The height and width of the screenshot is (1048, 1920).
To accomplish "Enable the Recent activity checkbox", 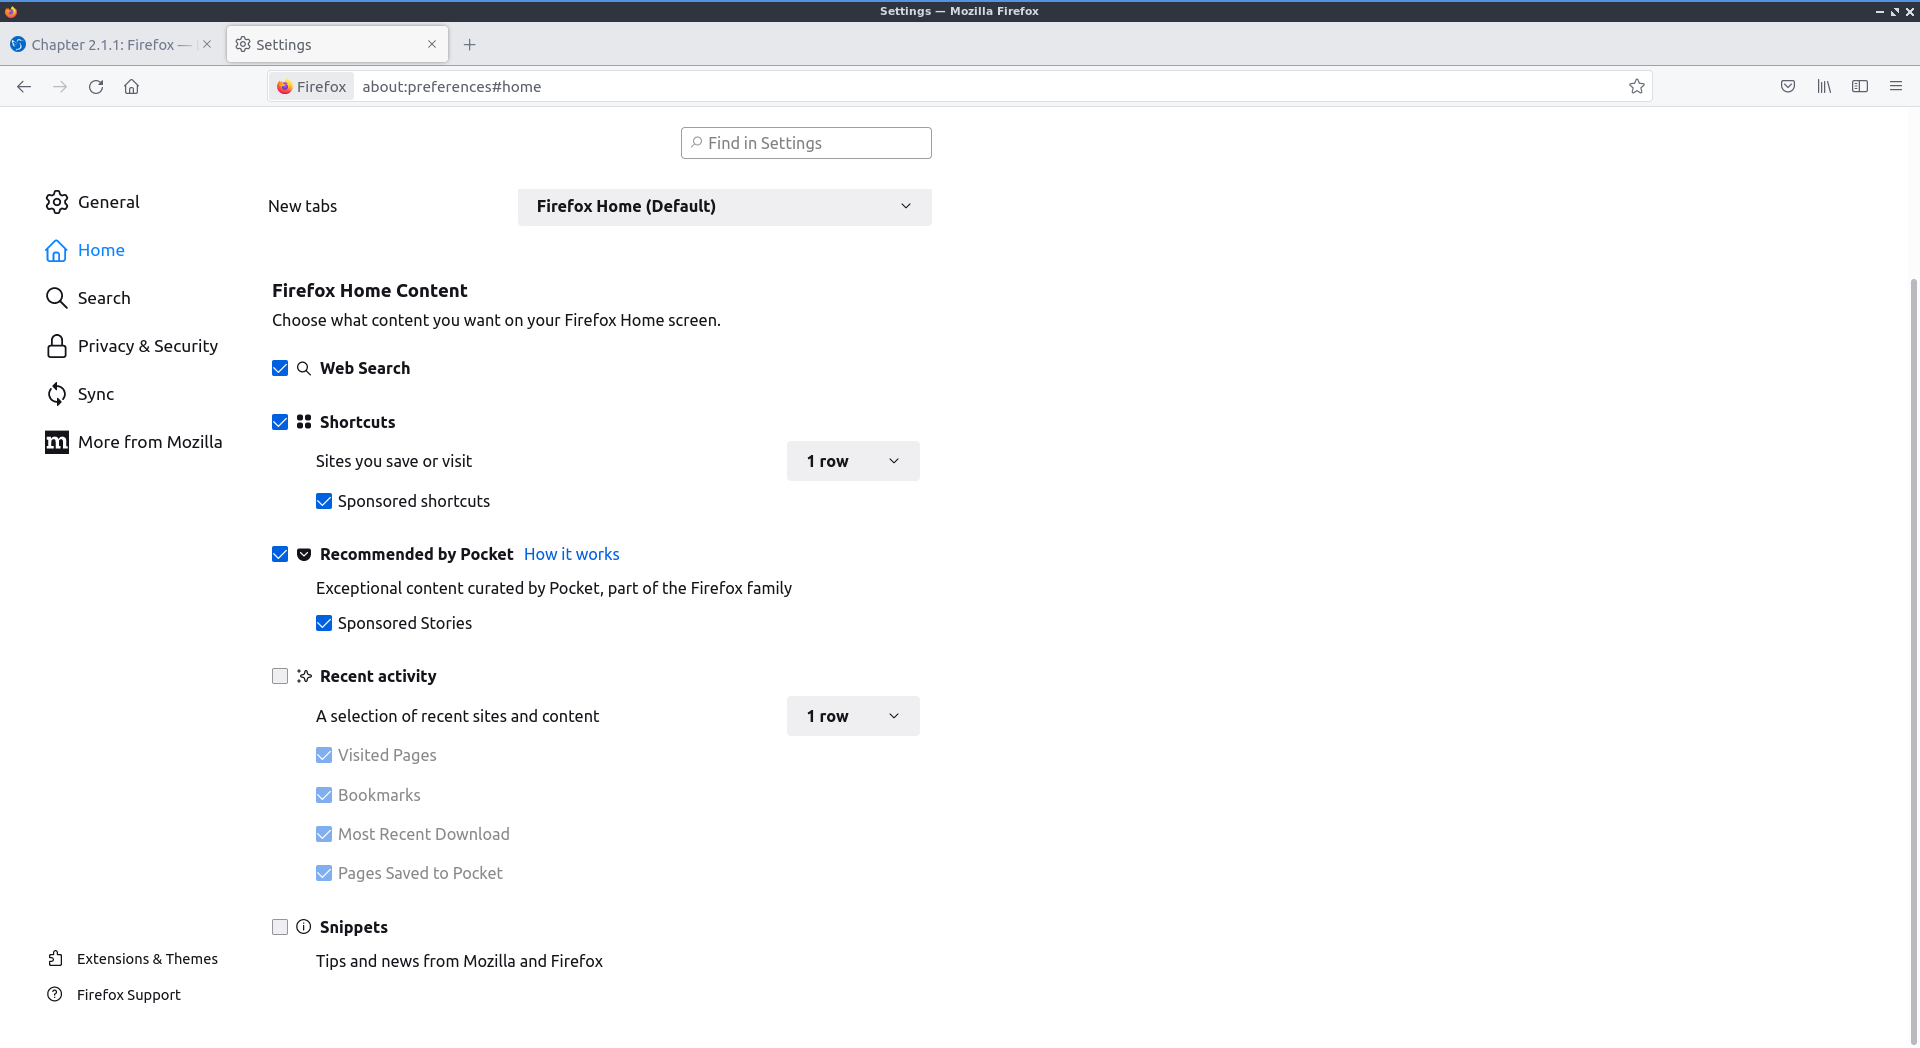I will point(280,676).
